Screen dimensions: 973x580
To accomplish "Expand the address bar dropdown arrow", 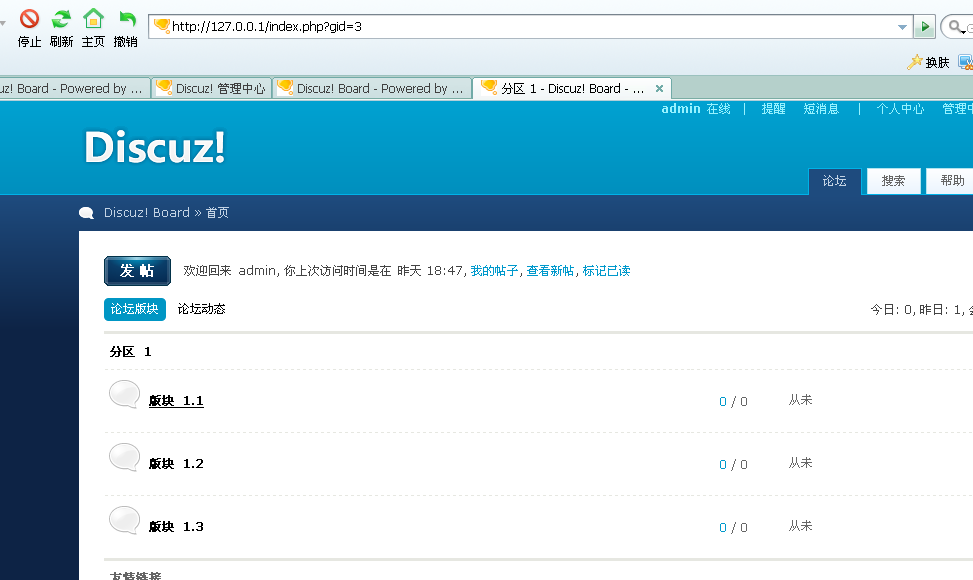I will pyautogui.click(x=902, y=27).
